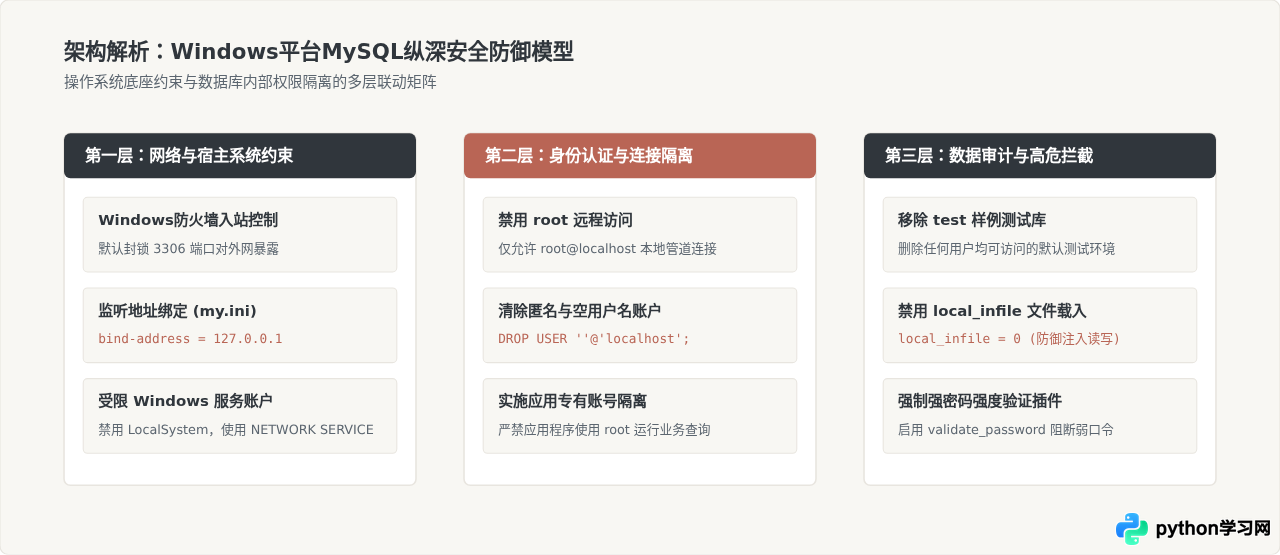Click heading 强制强密码强度验证插件

click(x=980, y=400)
